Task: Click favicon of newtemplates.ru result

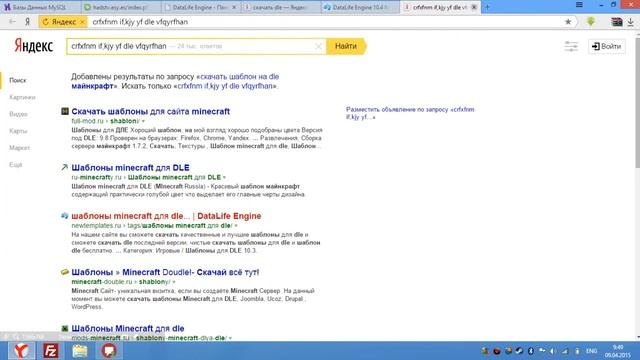Action: [64, 216]
